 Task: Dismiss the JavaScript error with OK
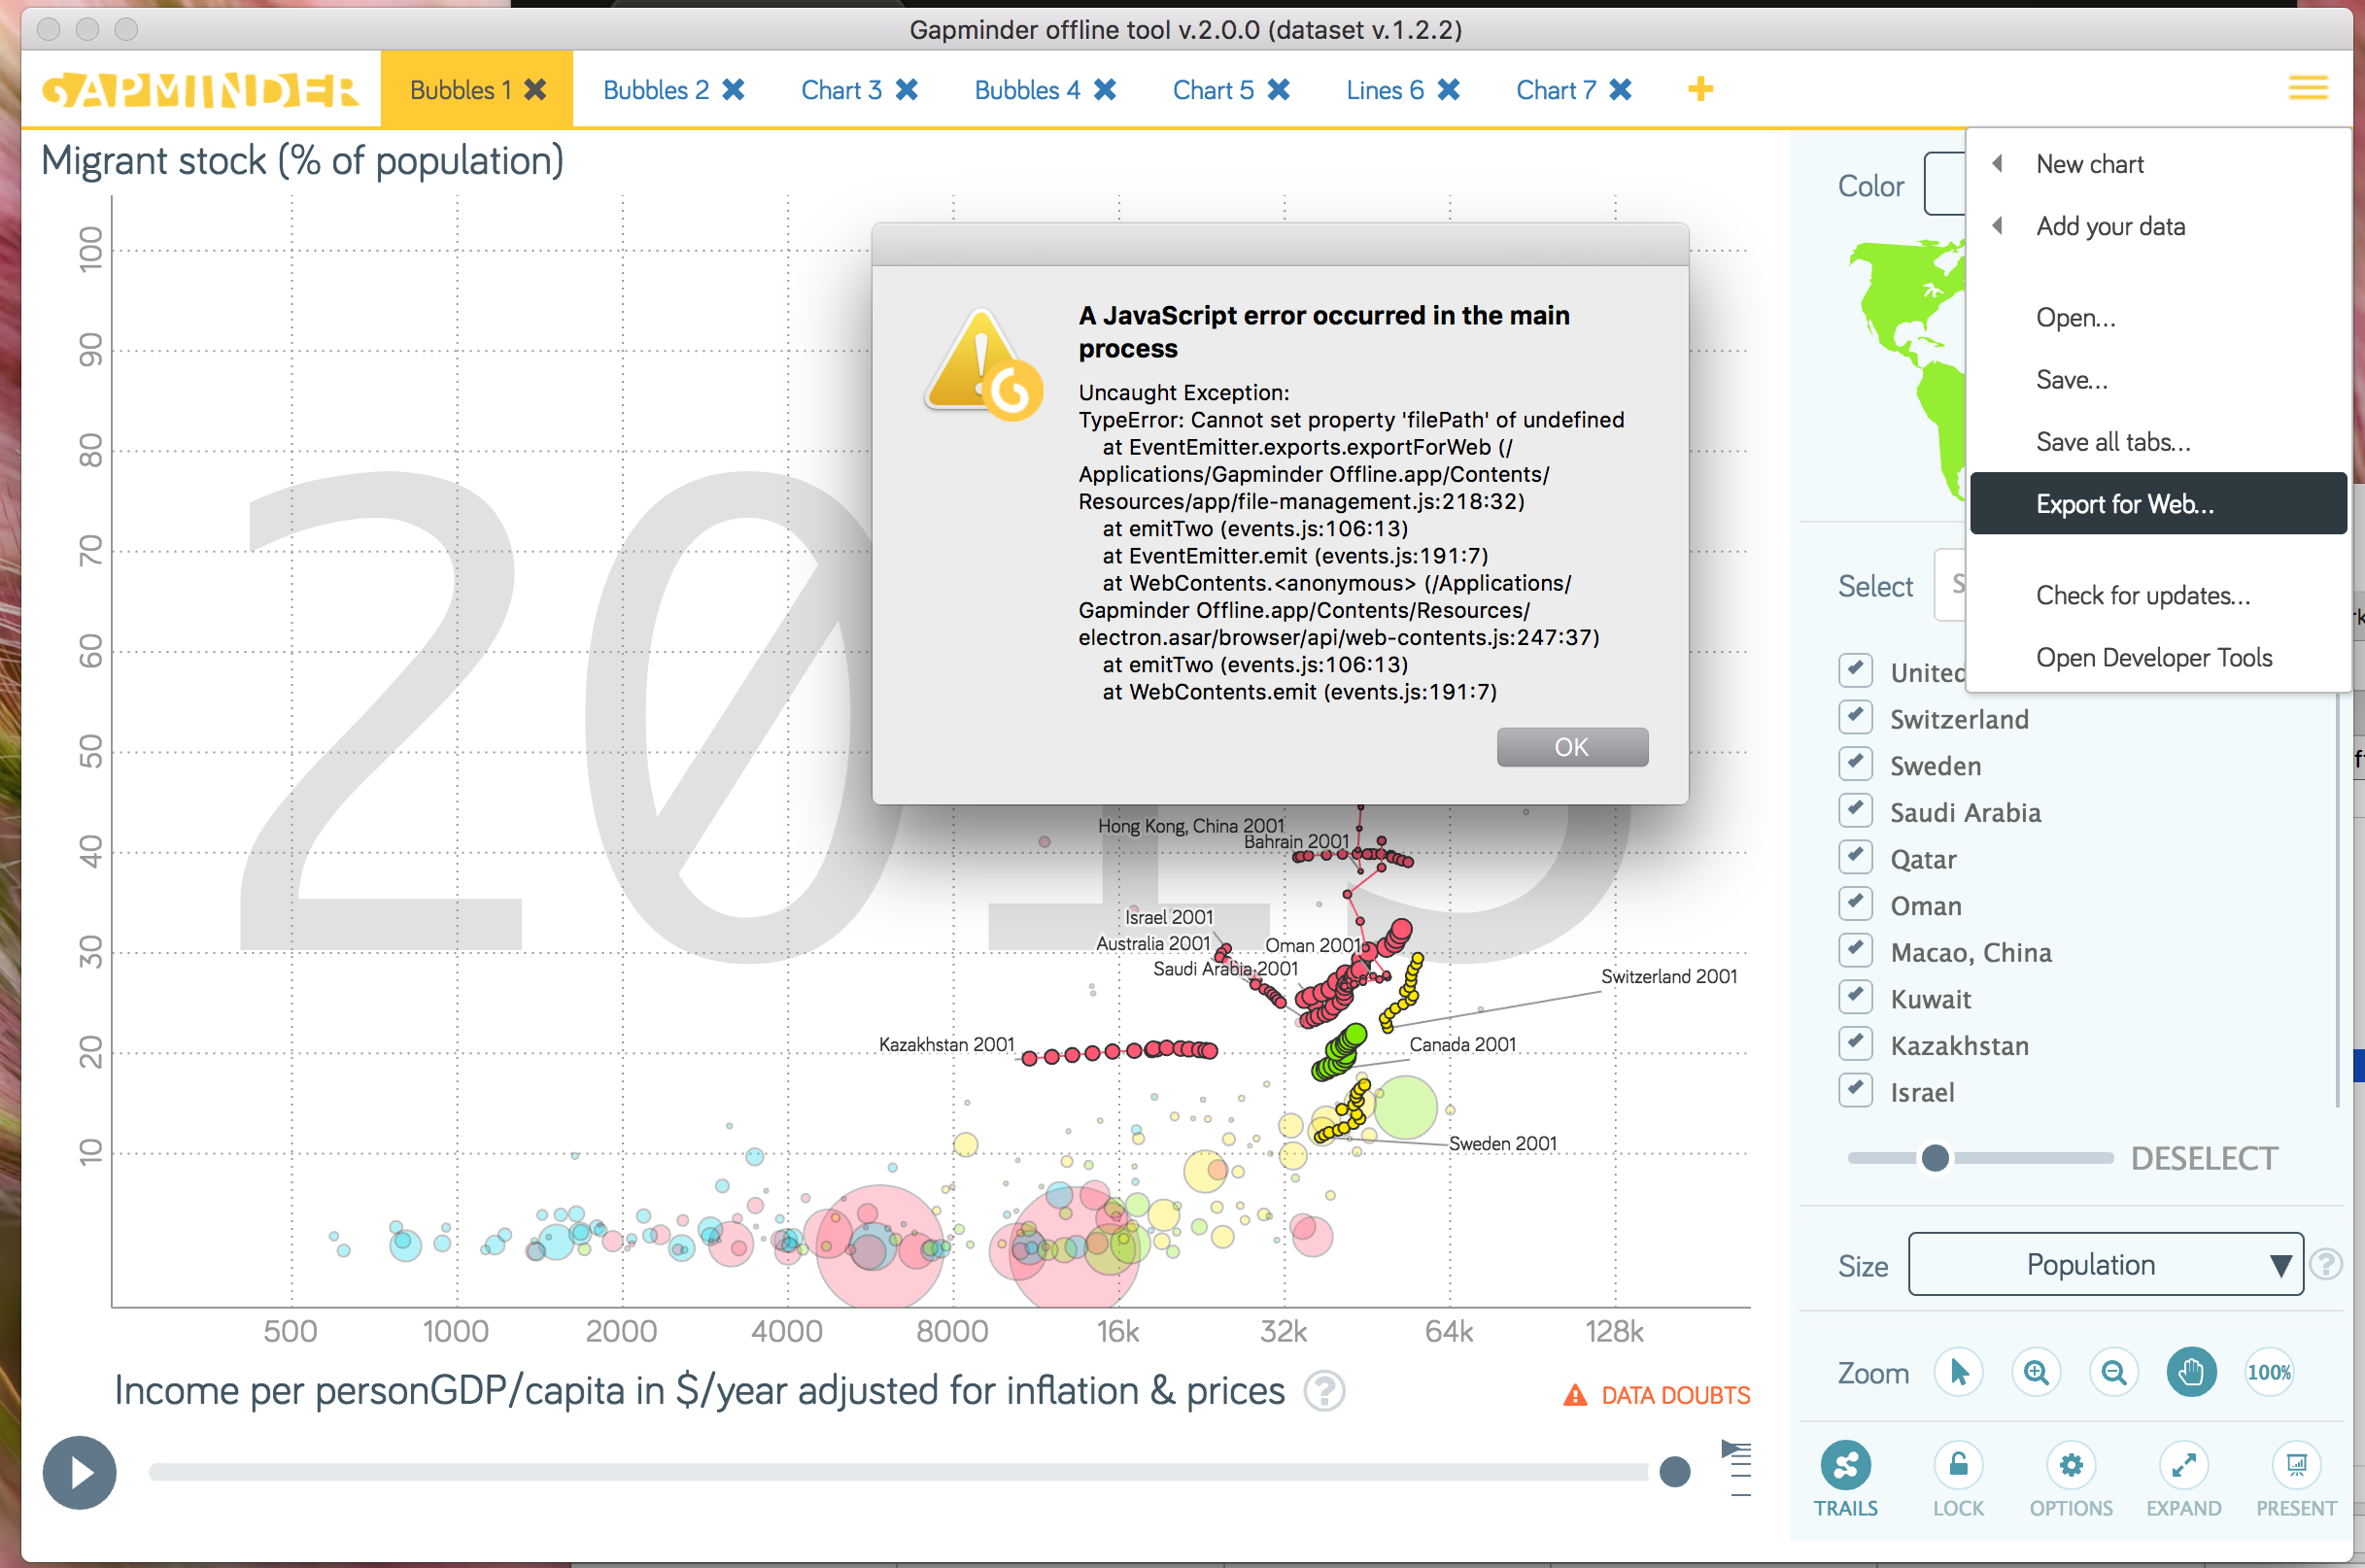click(x=1572, y=746)
